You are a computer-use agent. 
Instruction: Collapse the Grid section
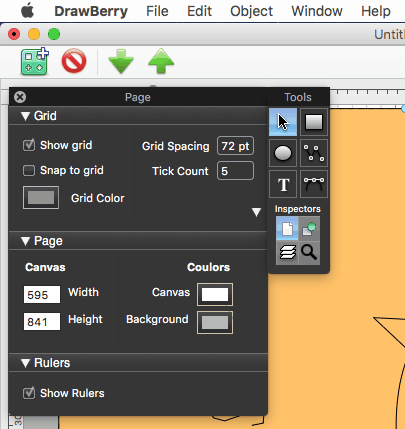point(25,116)
